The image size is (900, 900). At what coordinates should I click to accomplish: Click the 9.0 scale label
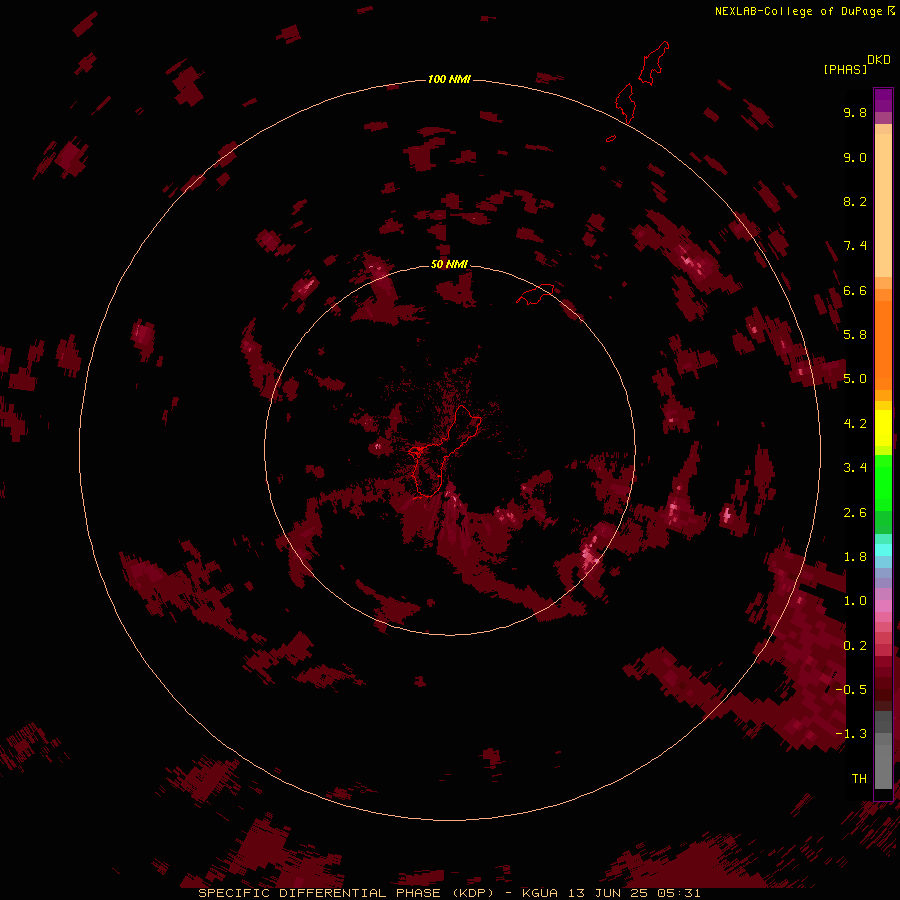855,157
